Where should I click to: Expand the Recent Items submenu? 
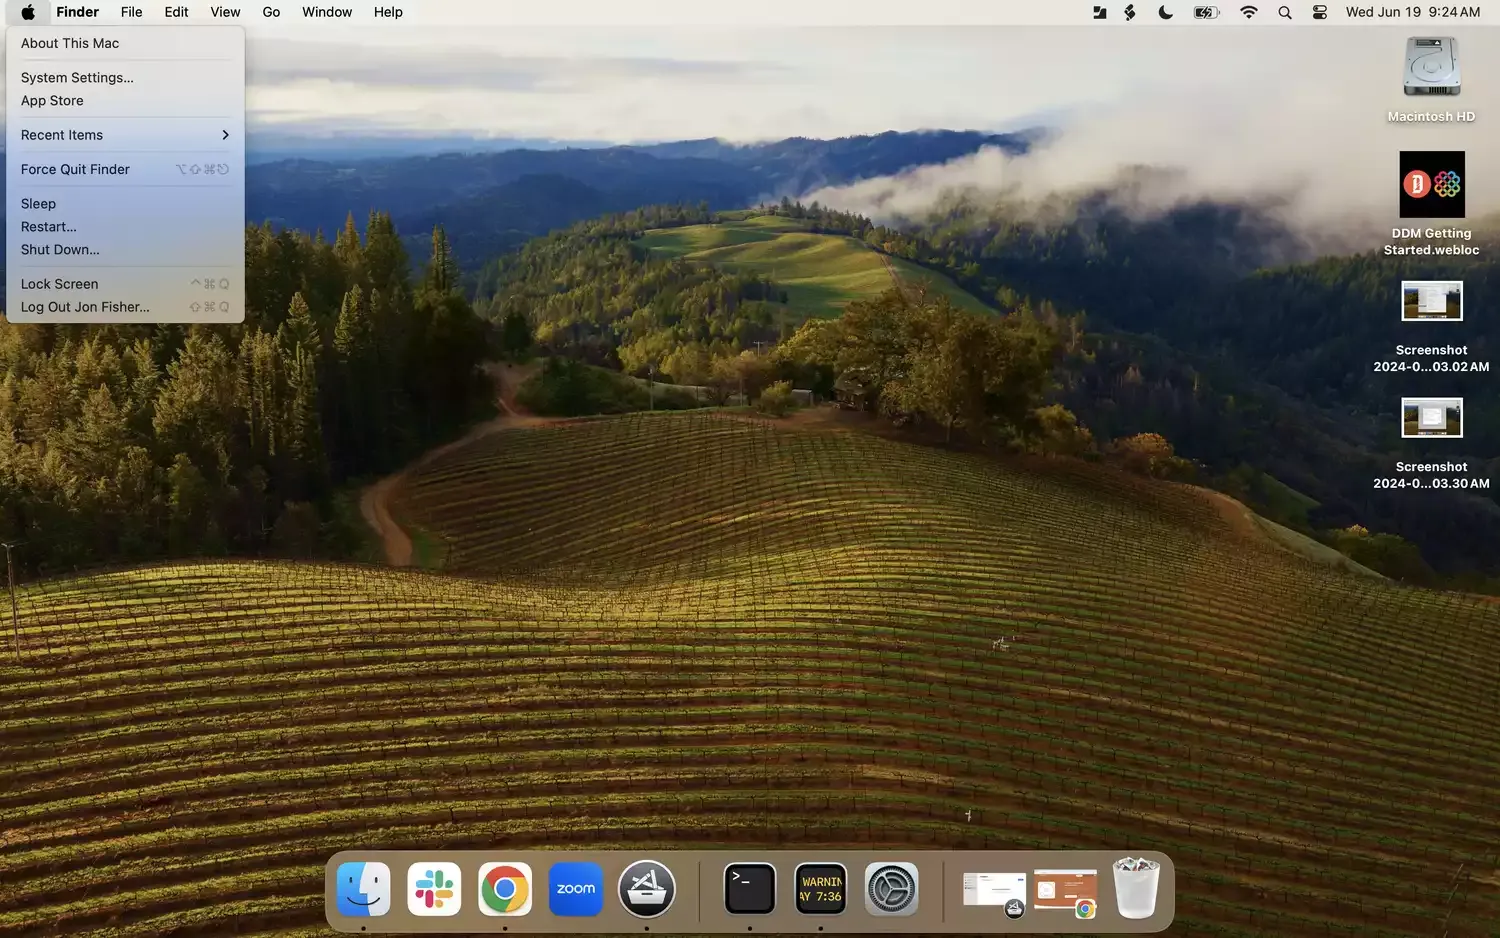62,134
